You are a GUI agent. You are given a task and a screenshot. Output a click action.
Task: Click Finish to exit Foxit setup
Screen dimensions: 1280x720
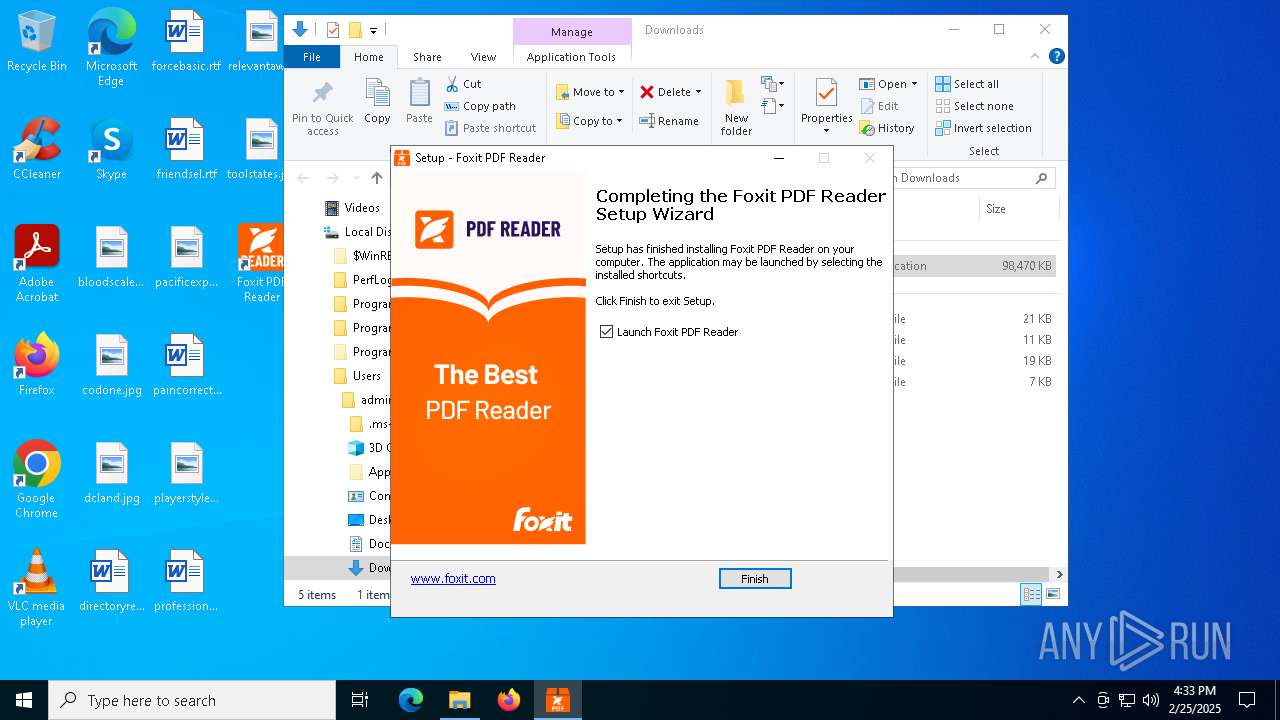[755, 579]
